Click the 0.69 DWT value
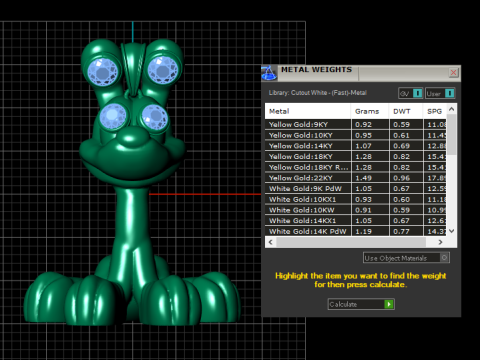The height and width of the screenshot is (360, 480). point(401,146)
